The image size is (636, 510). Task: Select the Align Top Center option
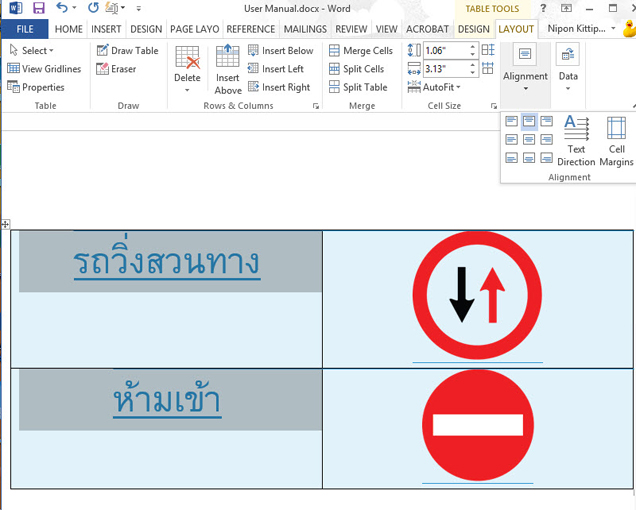pyautogui.click(x=529, y=122)
